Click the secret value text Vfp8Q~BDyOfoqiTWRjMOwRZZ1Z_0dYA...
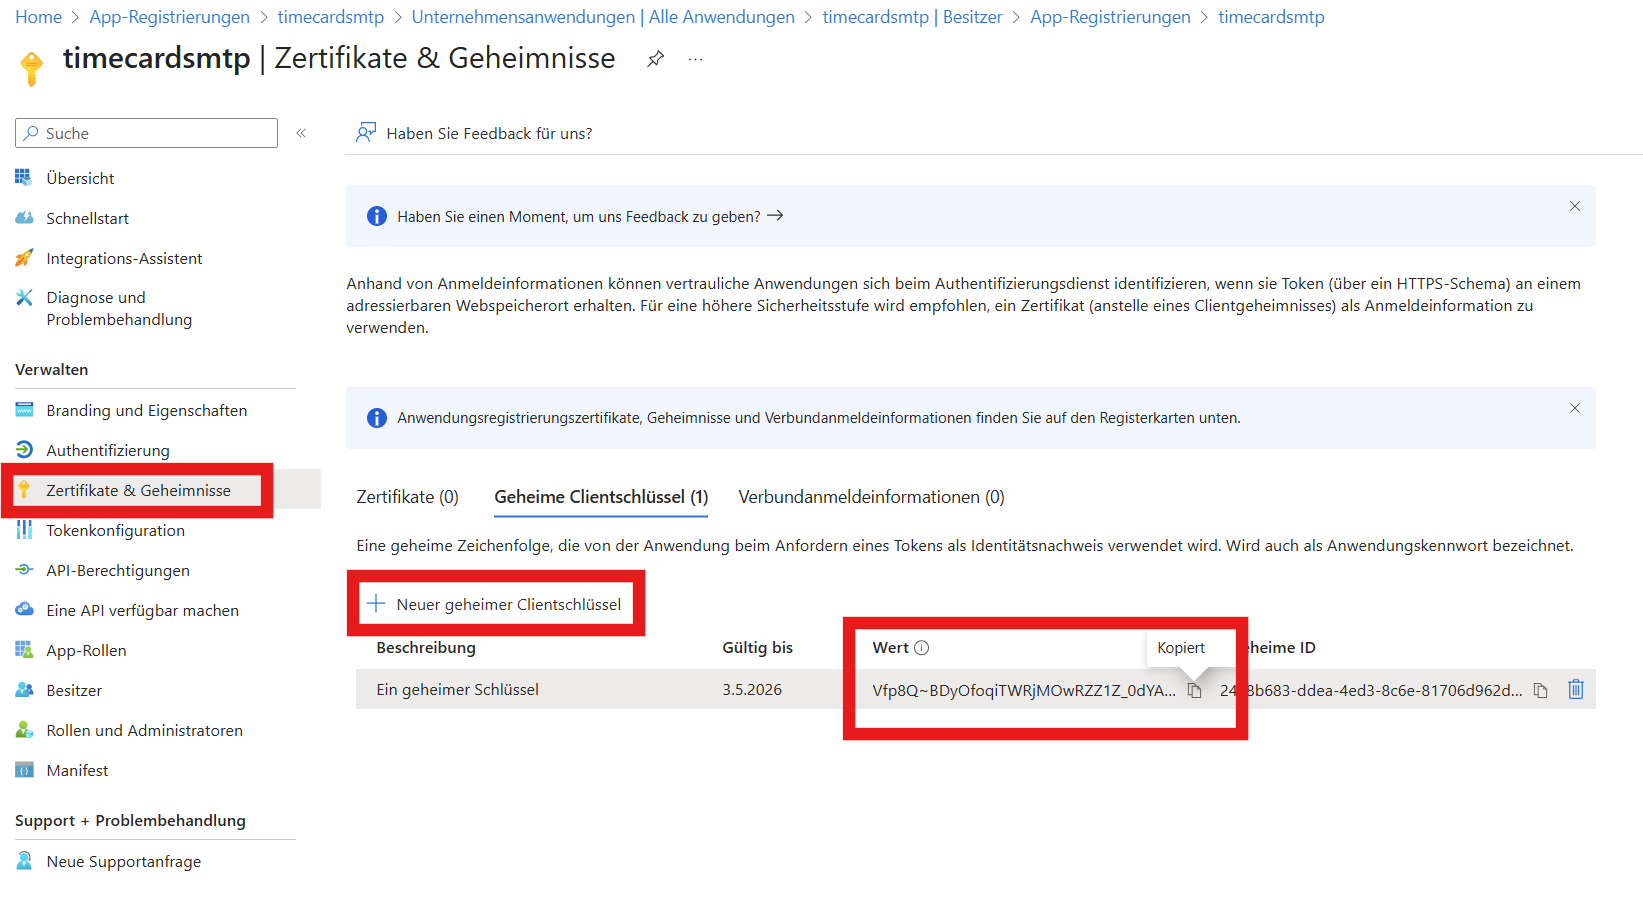 pyautogui.click(x=1024, y=690)
